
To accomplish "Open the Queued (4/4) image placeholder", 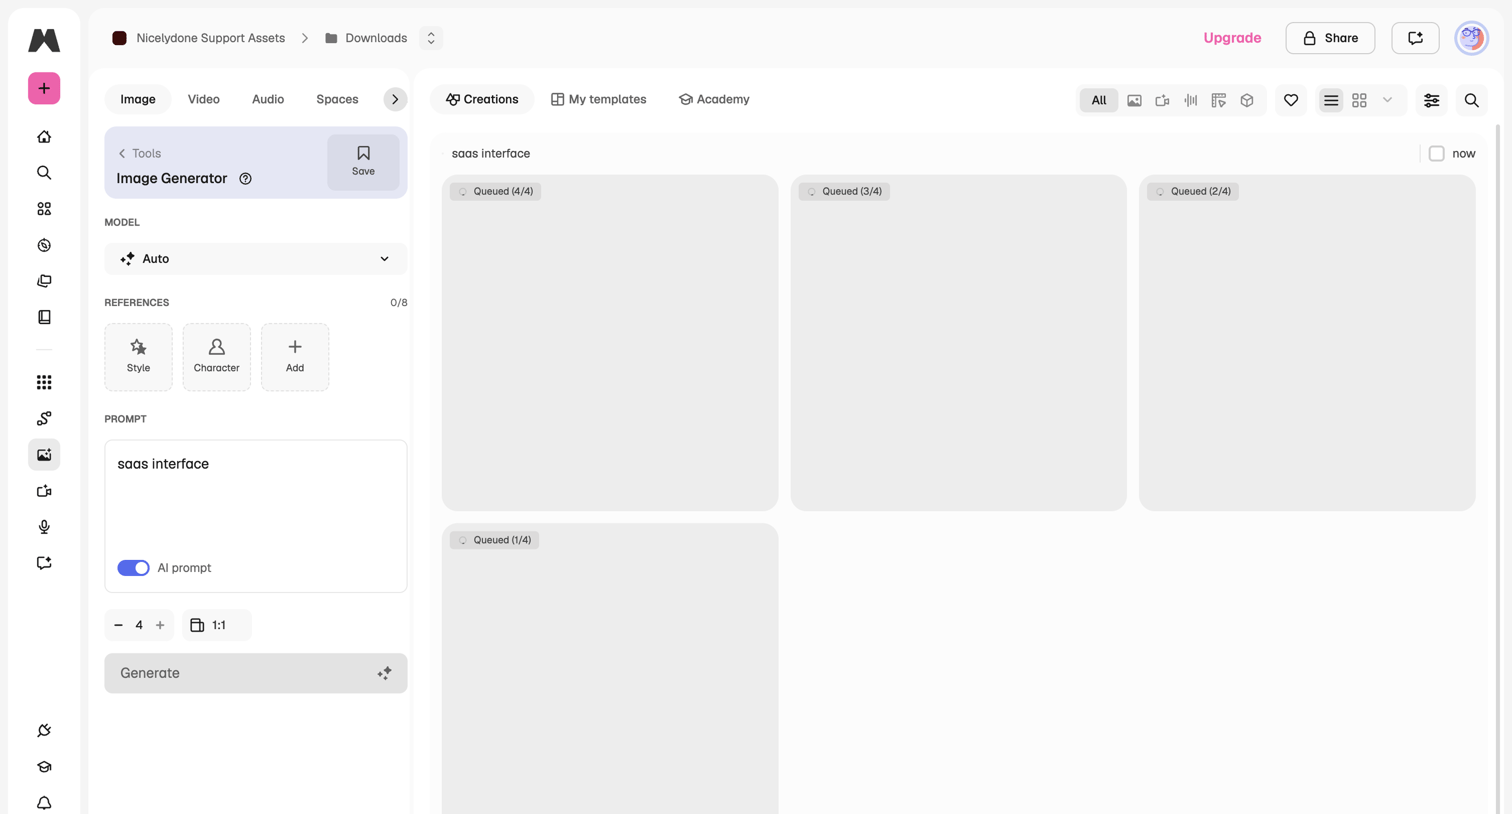I will [x=610, y=343].
